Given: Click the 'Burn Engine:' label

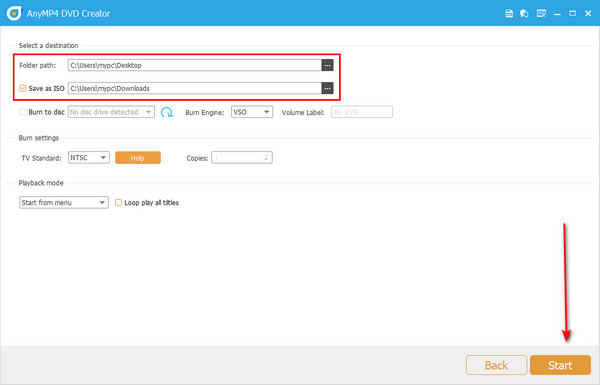Looking at the screenshot, I should pos(205,113).
